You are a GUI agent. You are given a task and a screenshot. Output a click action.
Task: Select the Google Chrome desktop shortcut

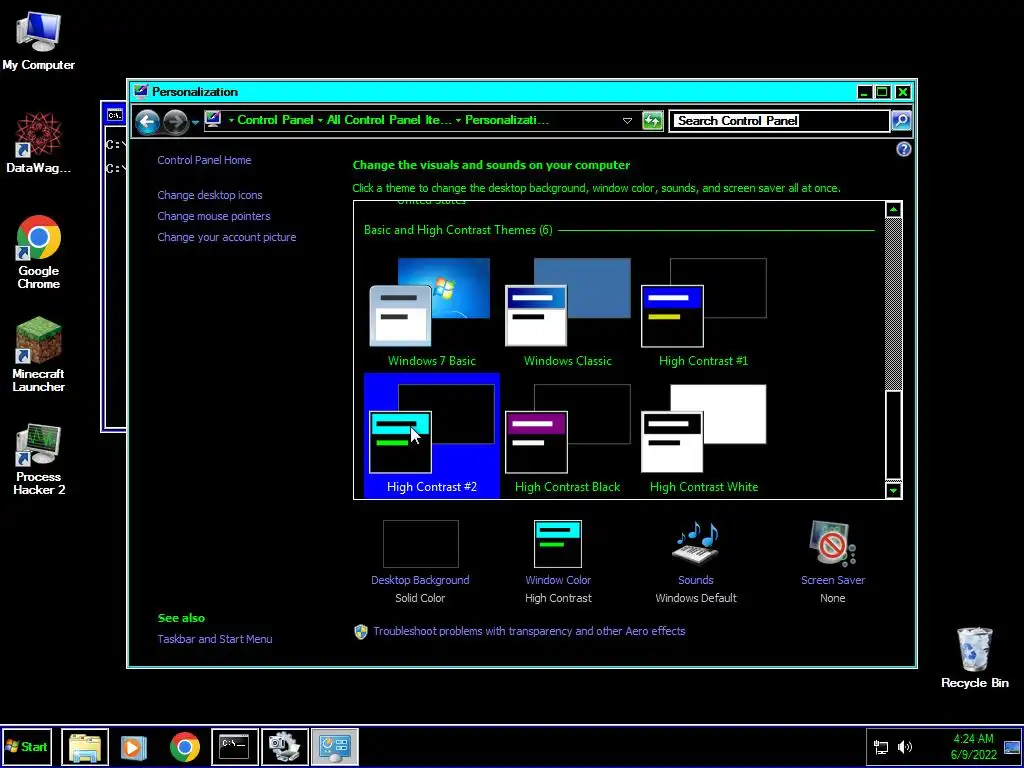click(39, 252)
